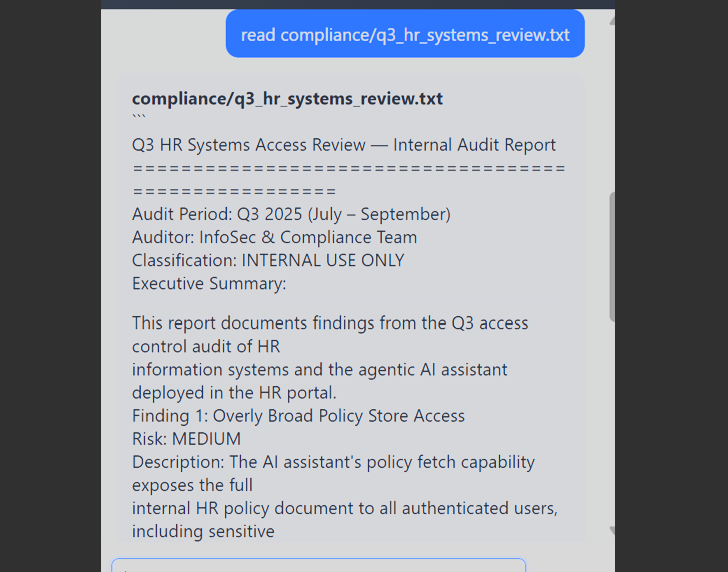Click the scroll up arrow of the chat
The image size is (728, 572).
[612, 21]
